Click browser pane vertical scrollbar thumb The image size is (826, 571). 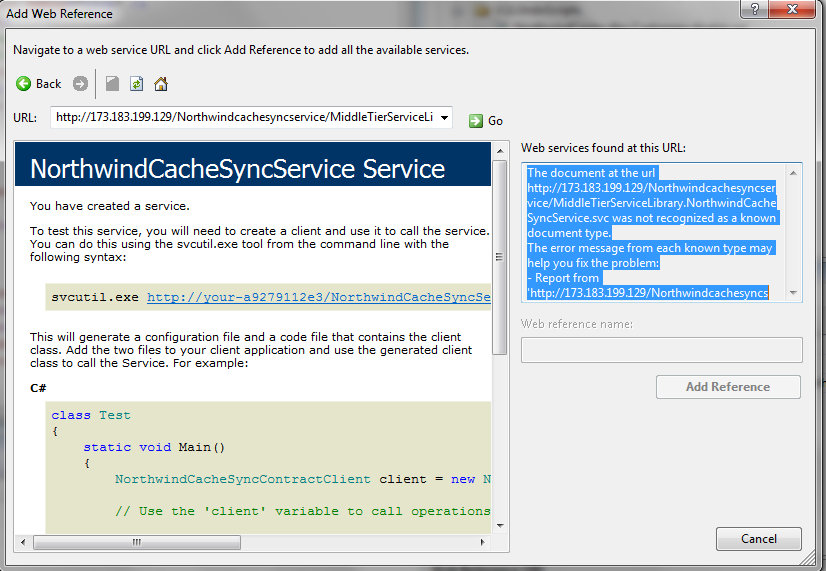(x=499, y=257)
